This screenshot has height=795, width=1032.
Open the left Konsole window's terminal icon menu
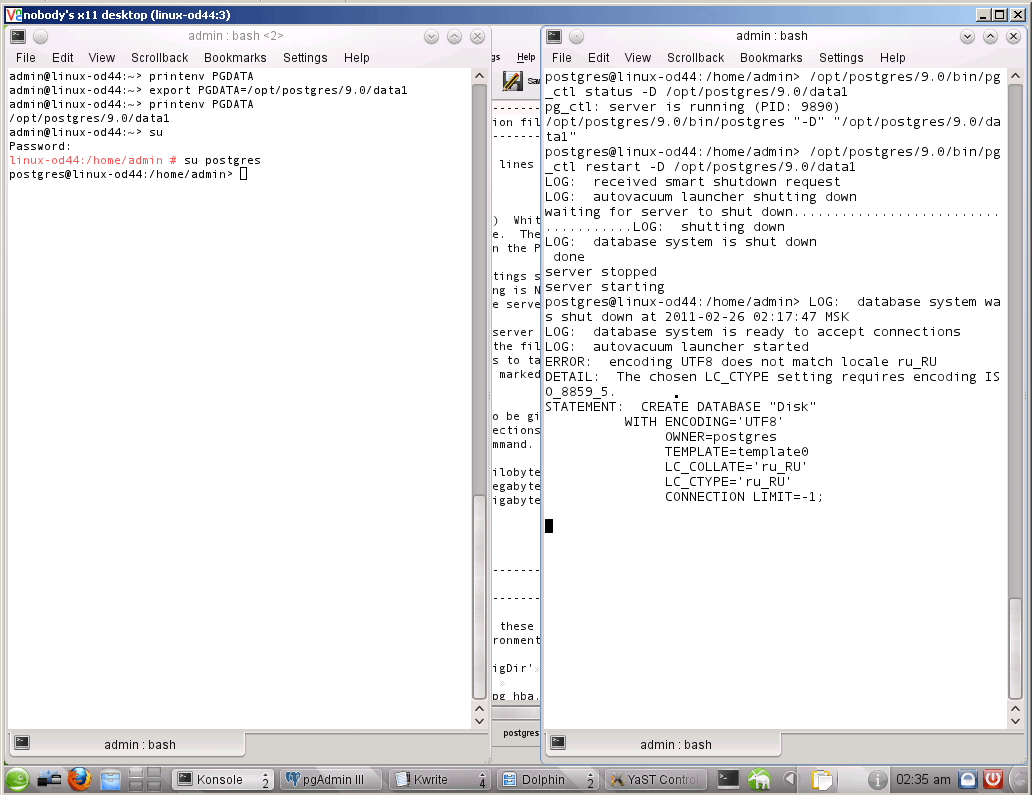(x=18, y=37)
